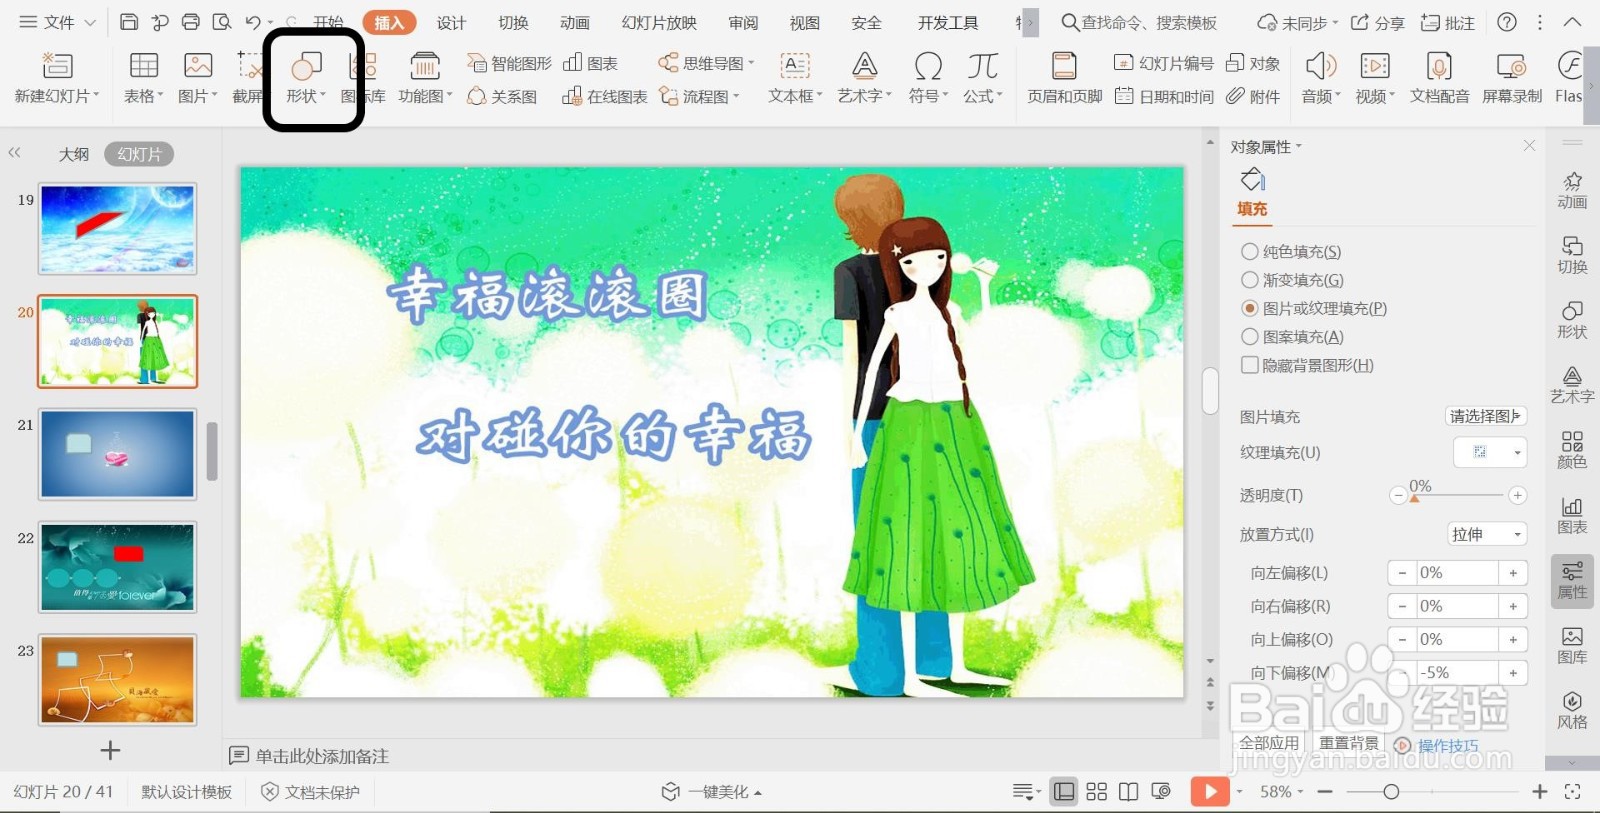
Task: Open the 形状 shapes tool
Action: click(306, 78)
